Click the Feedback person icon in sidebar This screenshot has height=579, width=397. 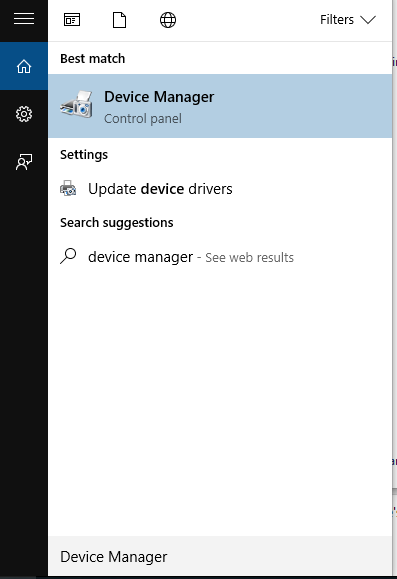(x=24, y=162)
